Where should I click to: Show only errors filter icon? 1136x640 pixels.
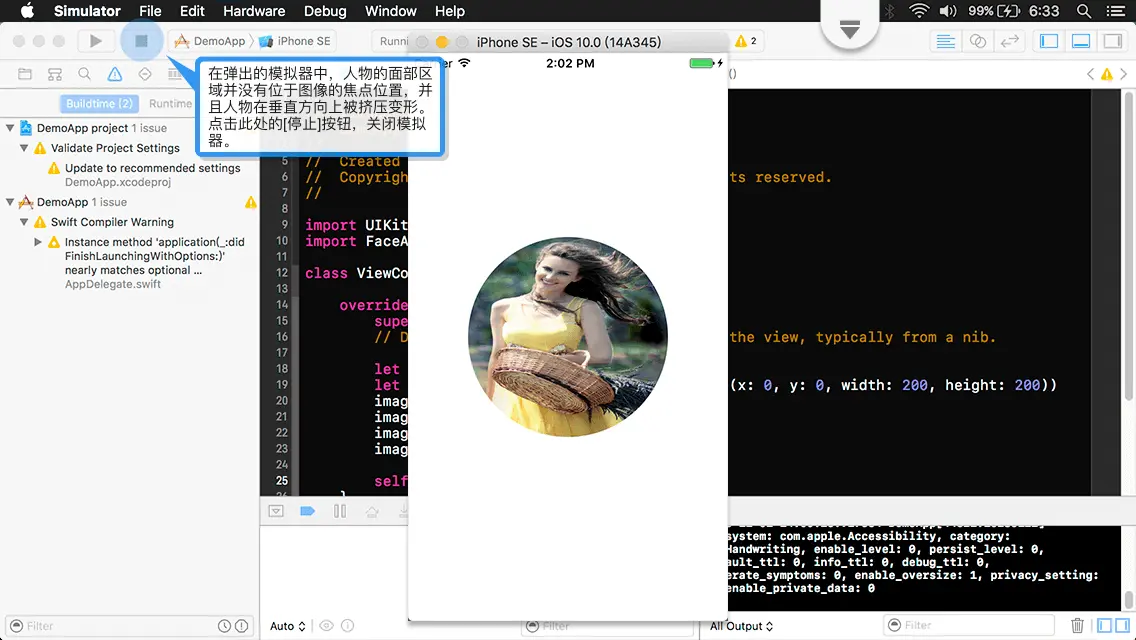tap(242, 626)
